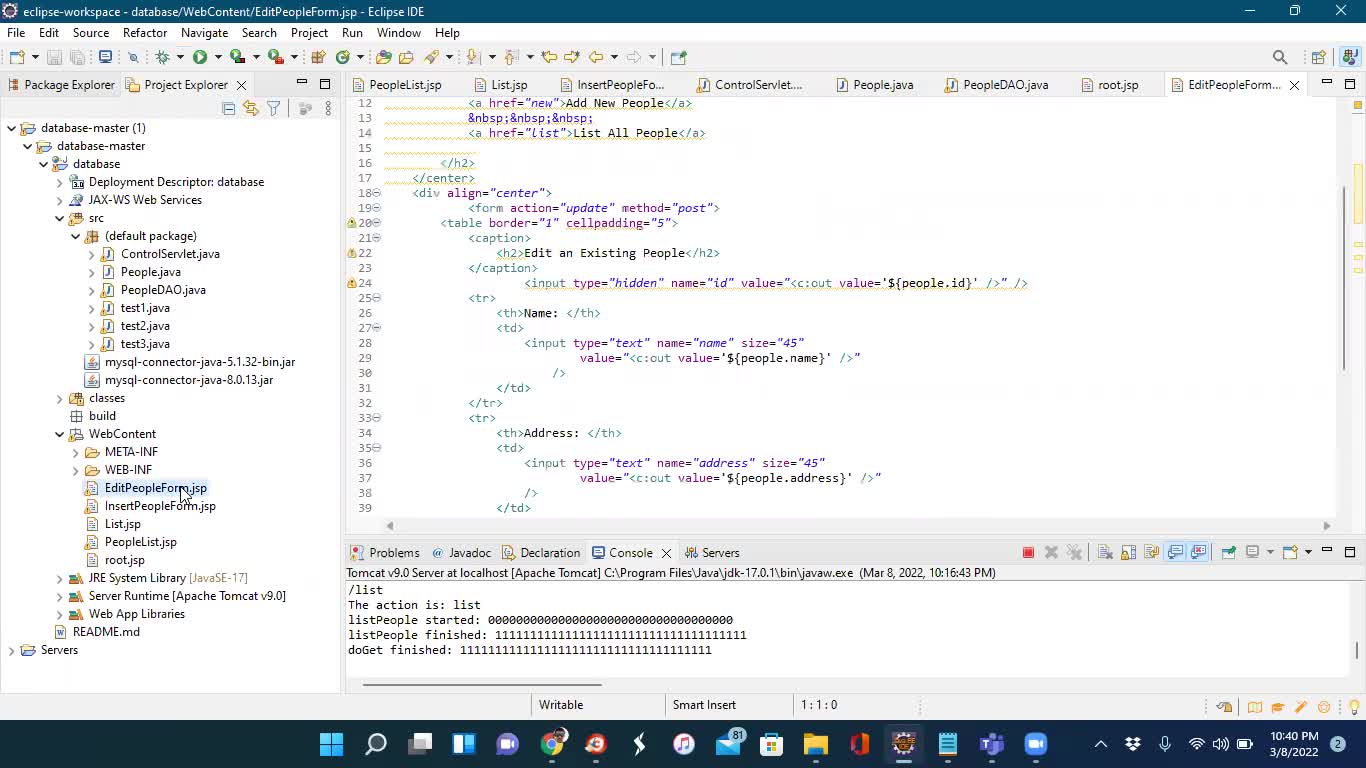
Task: Switch to the Servers view tab
Action: (x=712, y=553)
